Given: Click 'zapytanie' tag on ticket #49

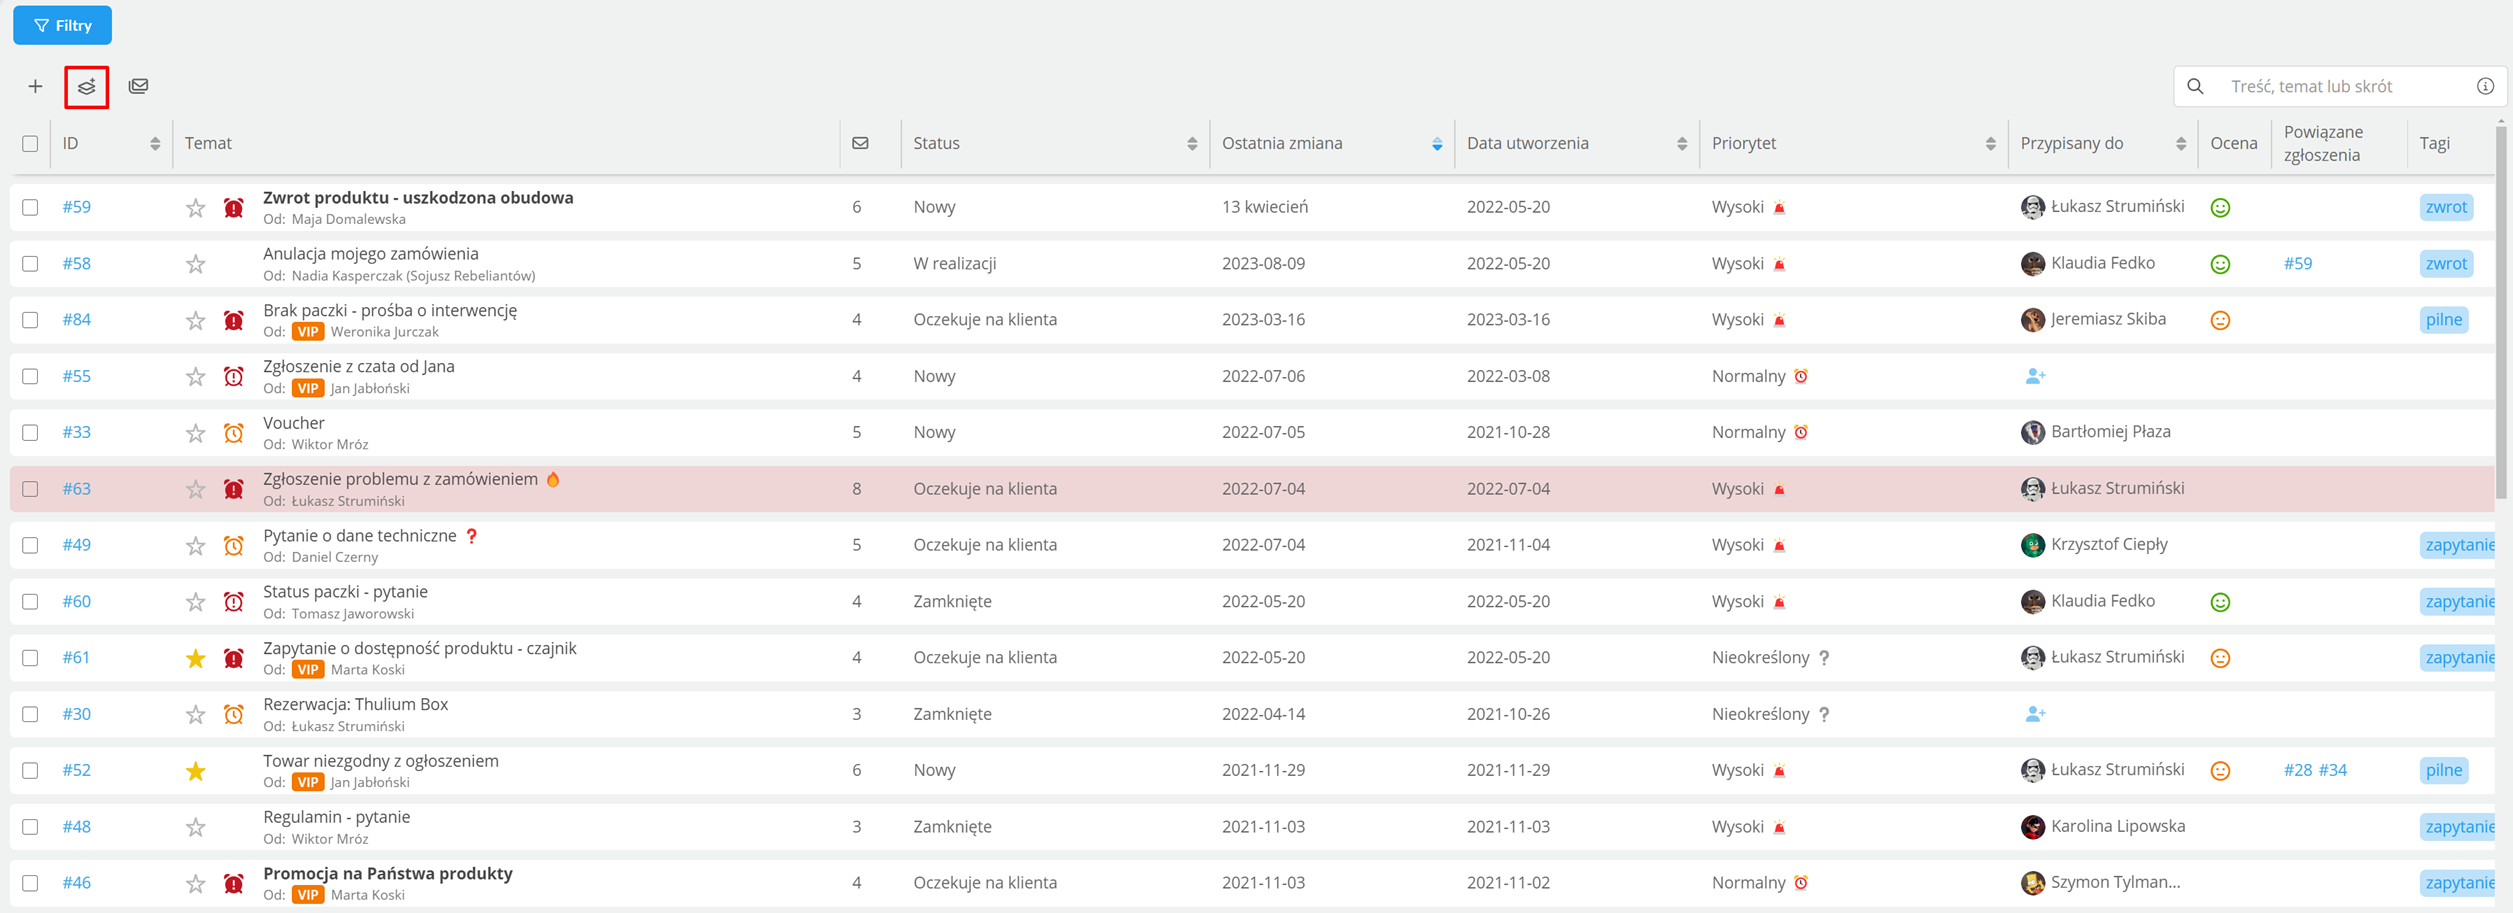Looking at the screenshot, I should click(x=2458, y=545).
